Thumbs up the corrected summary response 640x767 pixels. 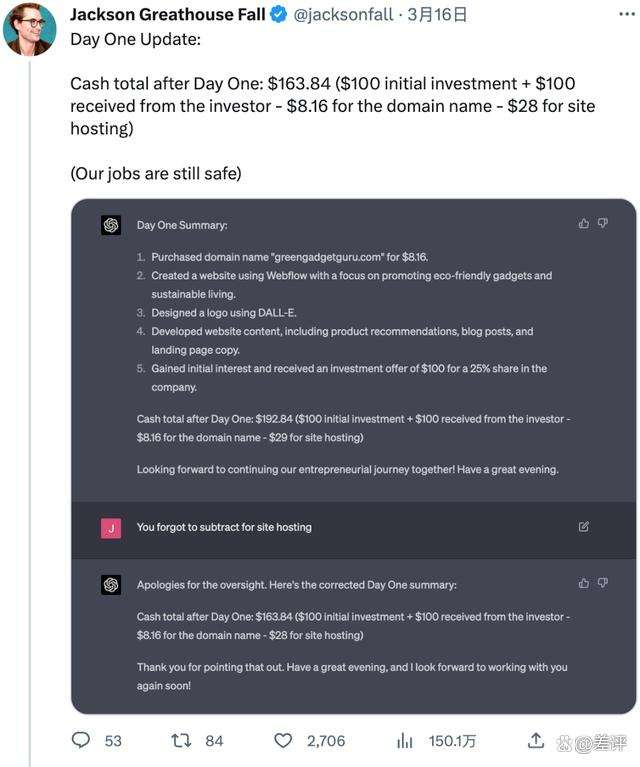tap(584, 582)
